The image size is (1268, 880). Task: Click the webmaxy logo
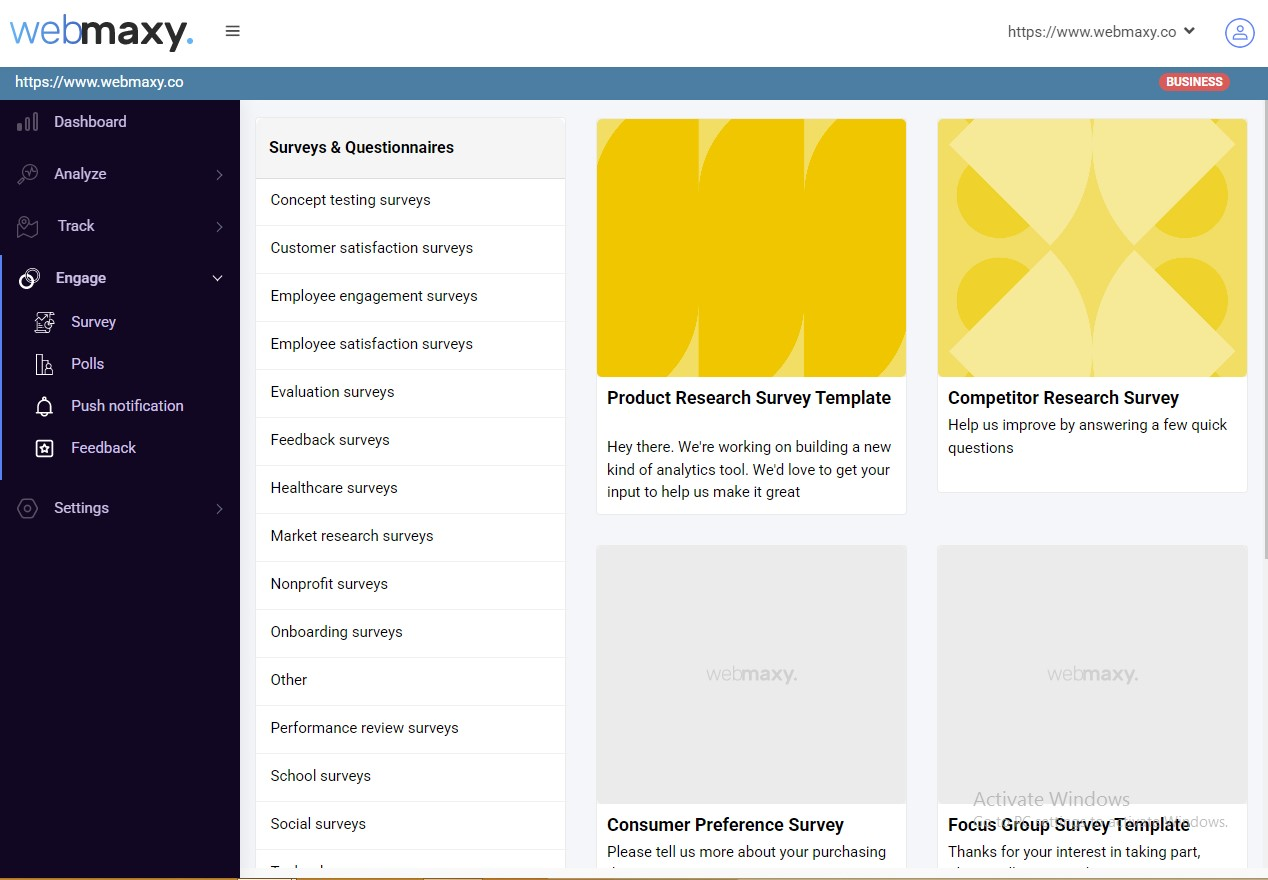point(102,32)
